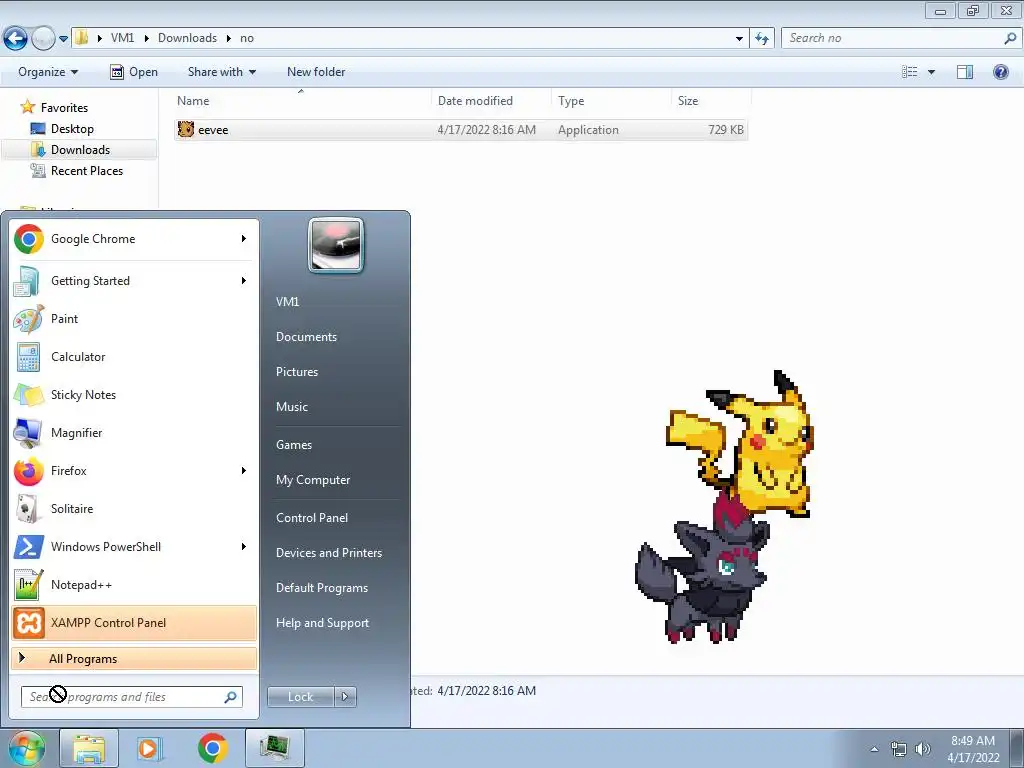Open Default Programs
1024x768 pixels.
tap(322, 588)
